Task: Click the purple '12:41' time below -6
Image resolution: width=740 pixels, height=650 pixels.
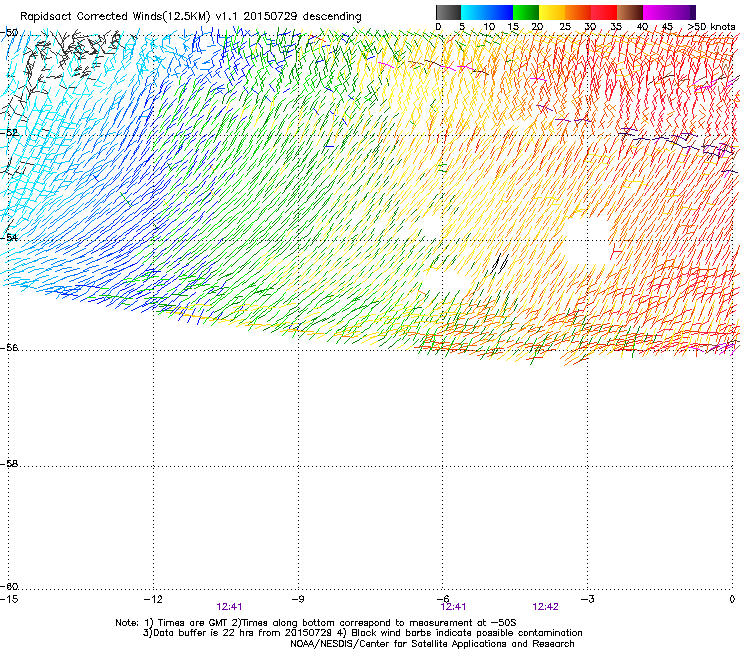Action: pyautogui.click(x=453, y=607)
